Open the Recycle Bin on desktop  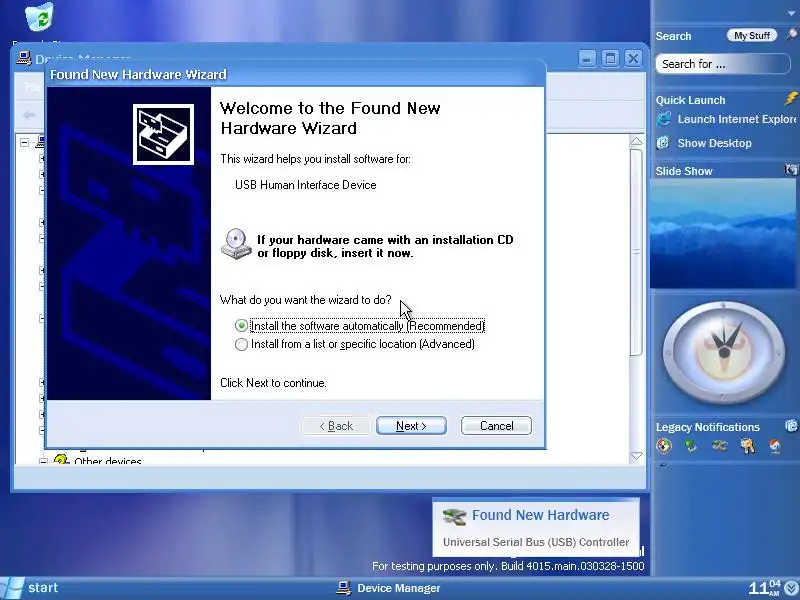click(x=40, y=17)
